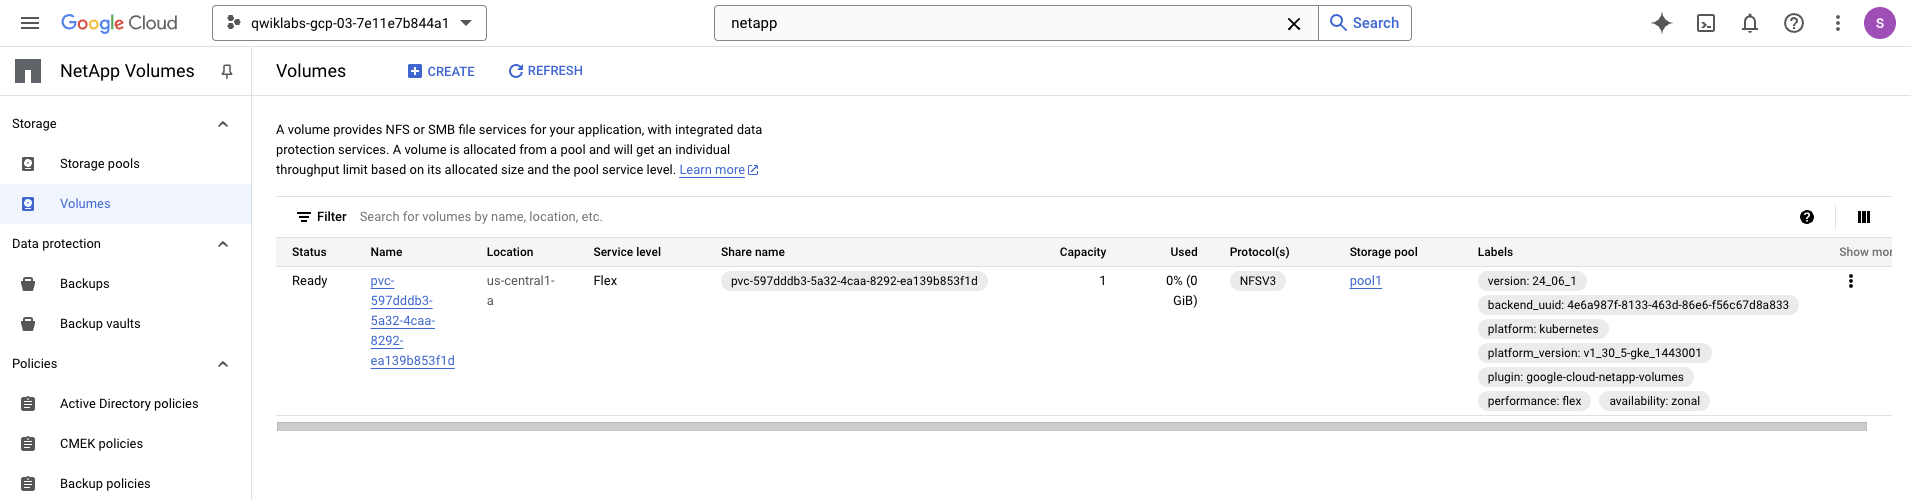Viewport: 1911px width, 500px height.
Task: Open the pool1 storage pool link
Action: 1365,281
